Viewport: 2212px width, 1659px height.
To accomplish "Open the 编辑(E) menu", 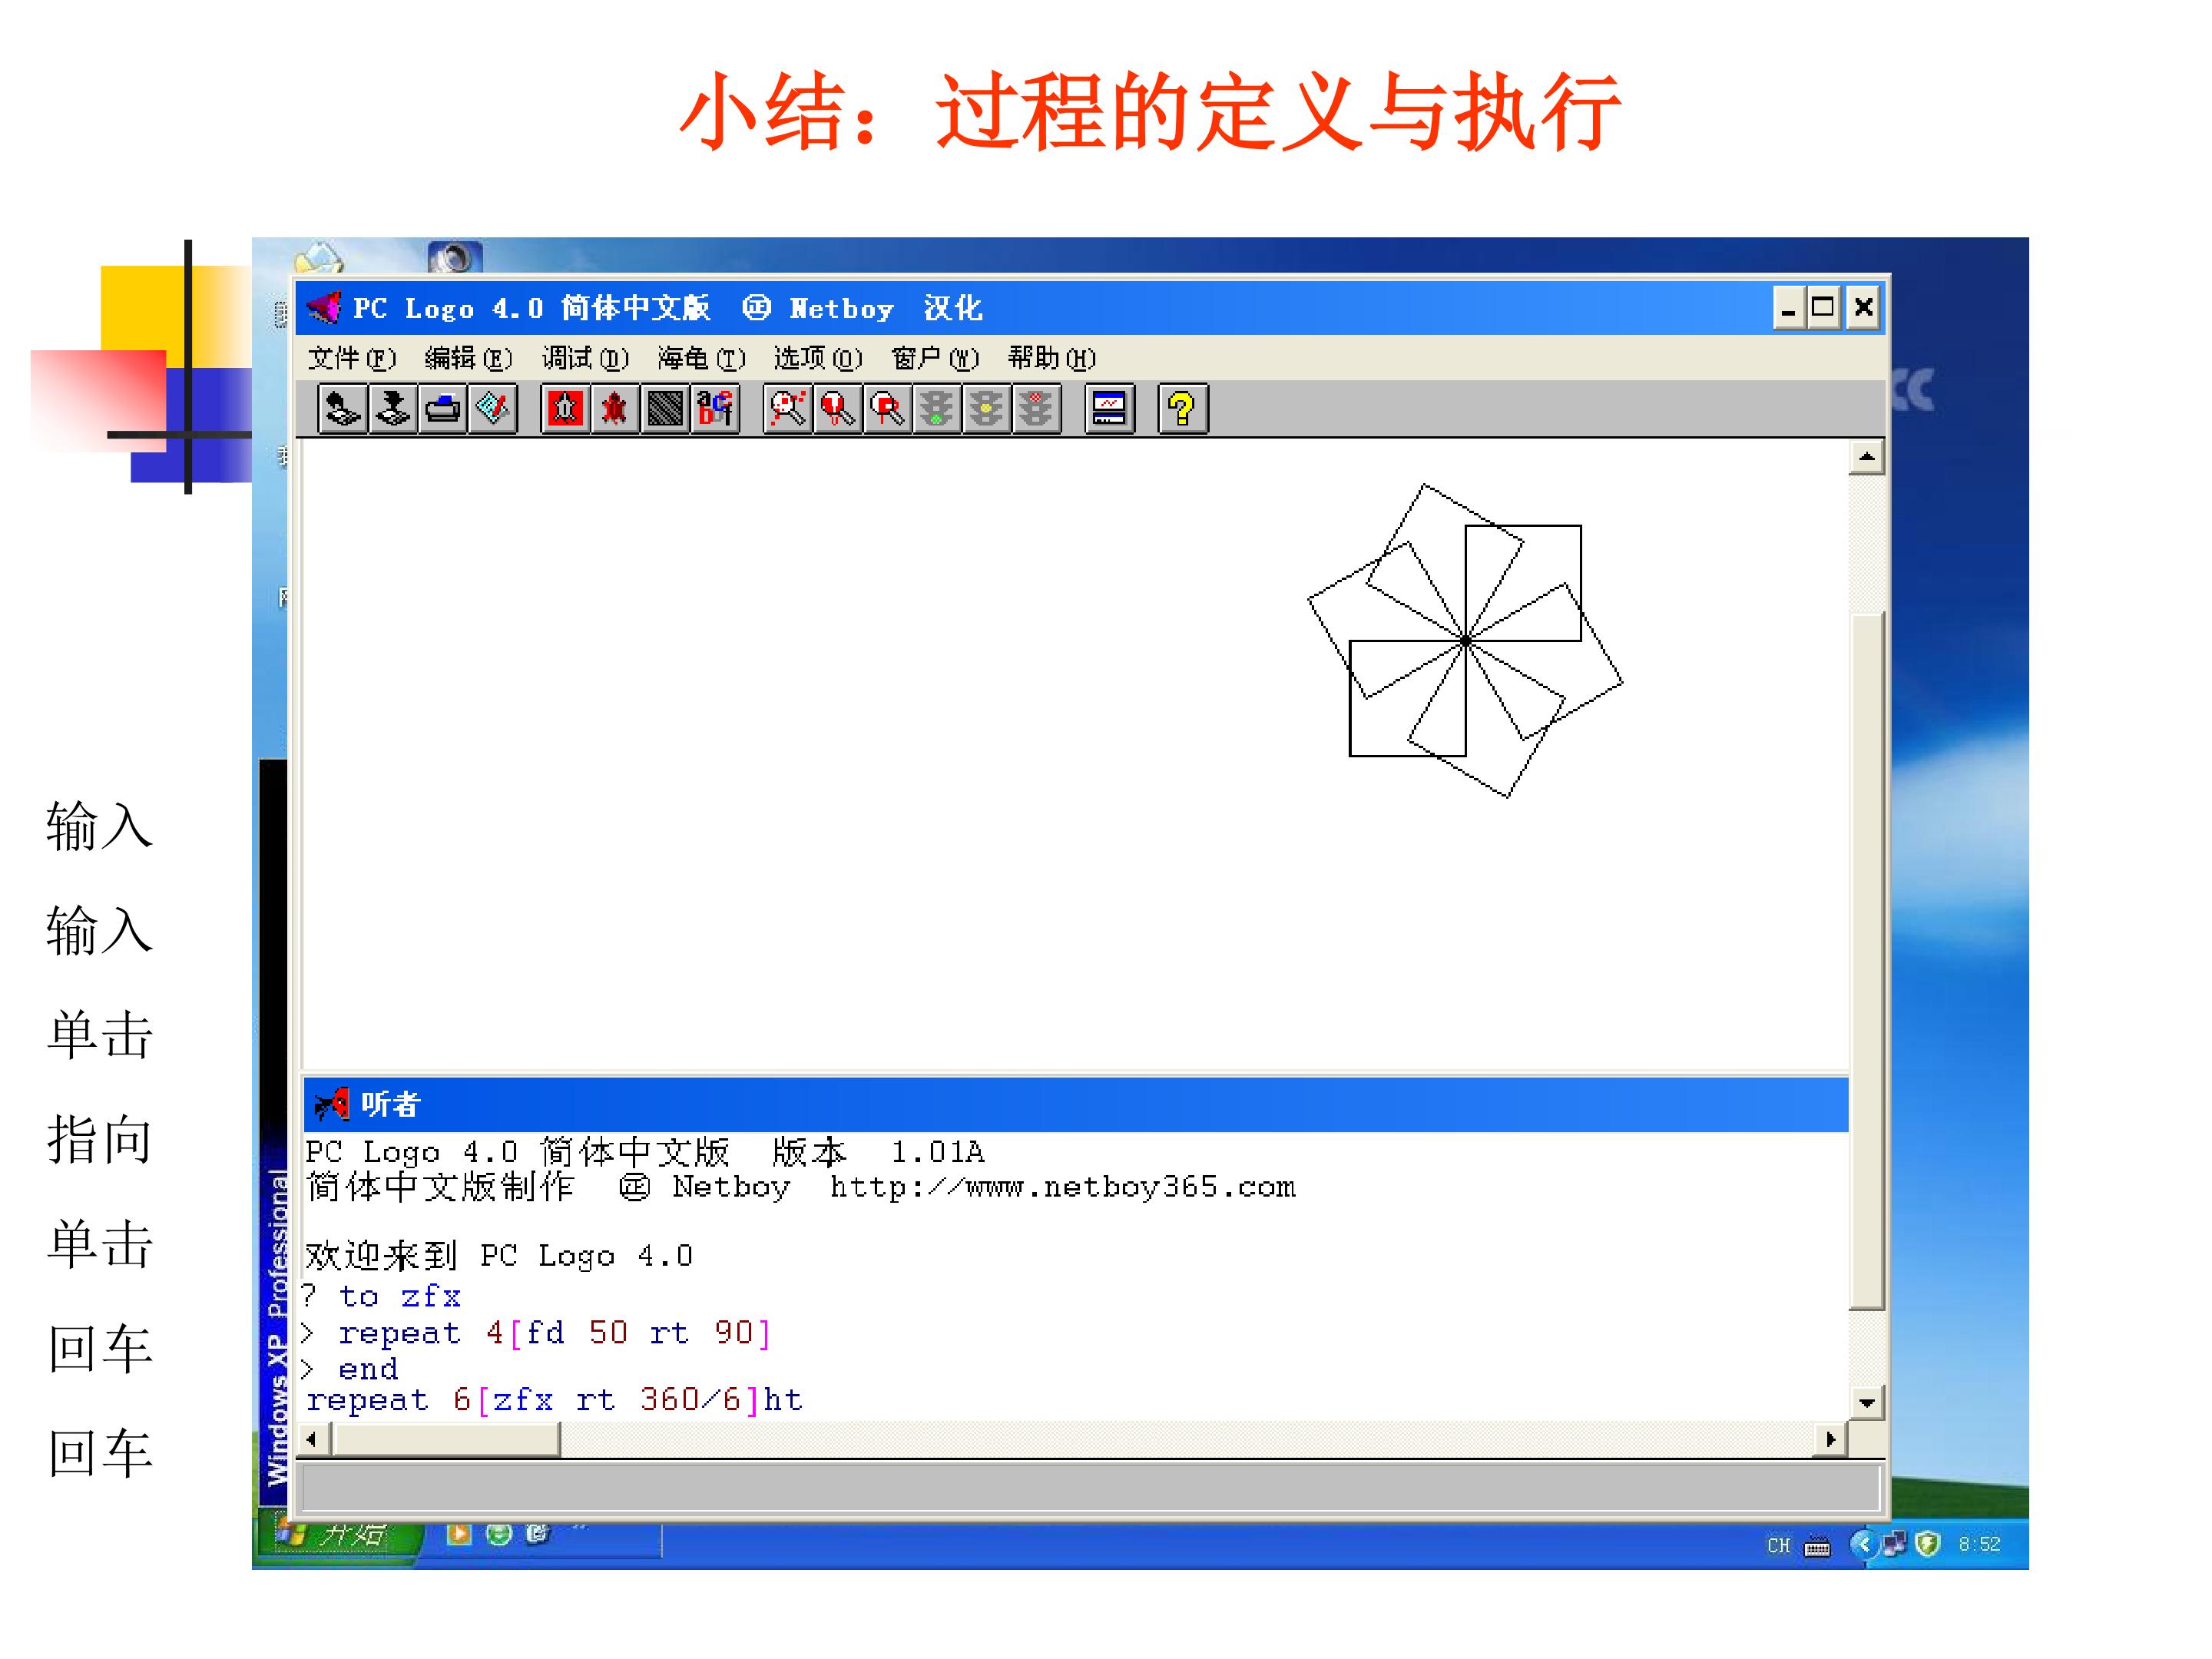I will pos(468,358).
